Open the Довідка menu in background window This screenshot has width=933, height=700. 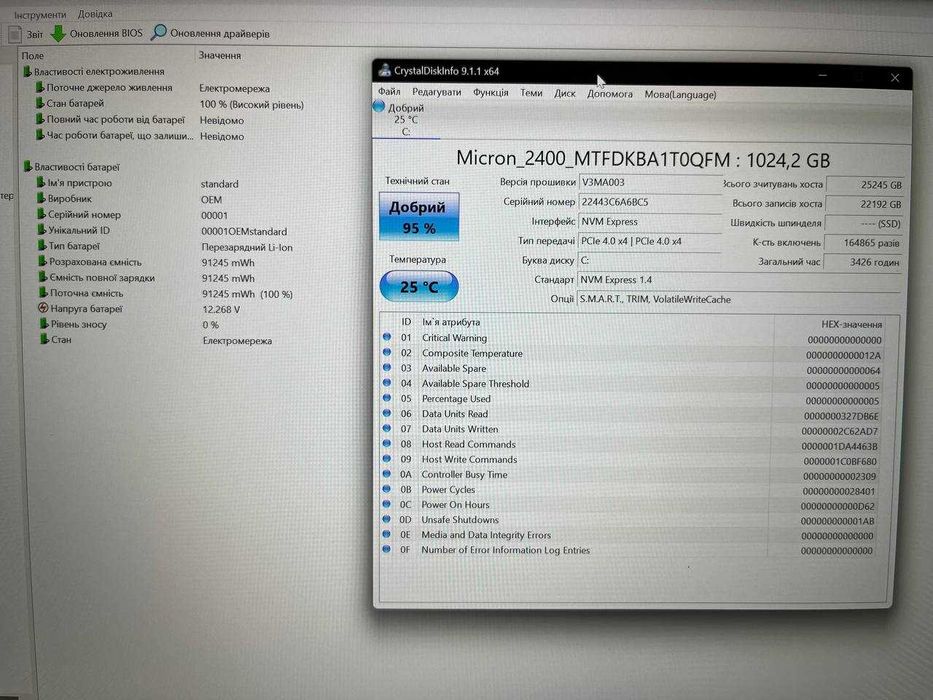coord(95,14)
